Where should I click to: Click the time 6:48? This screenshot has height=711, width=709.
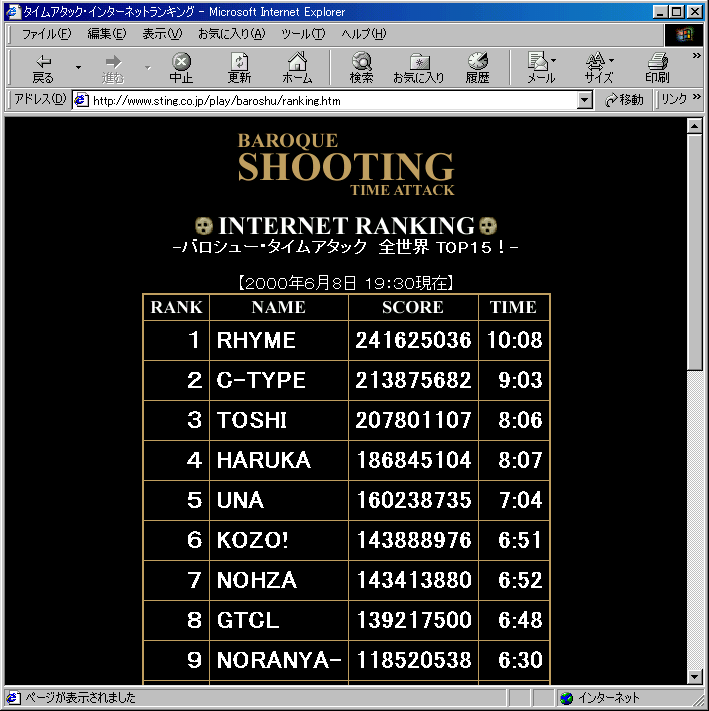tap(520, 620)
